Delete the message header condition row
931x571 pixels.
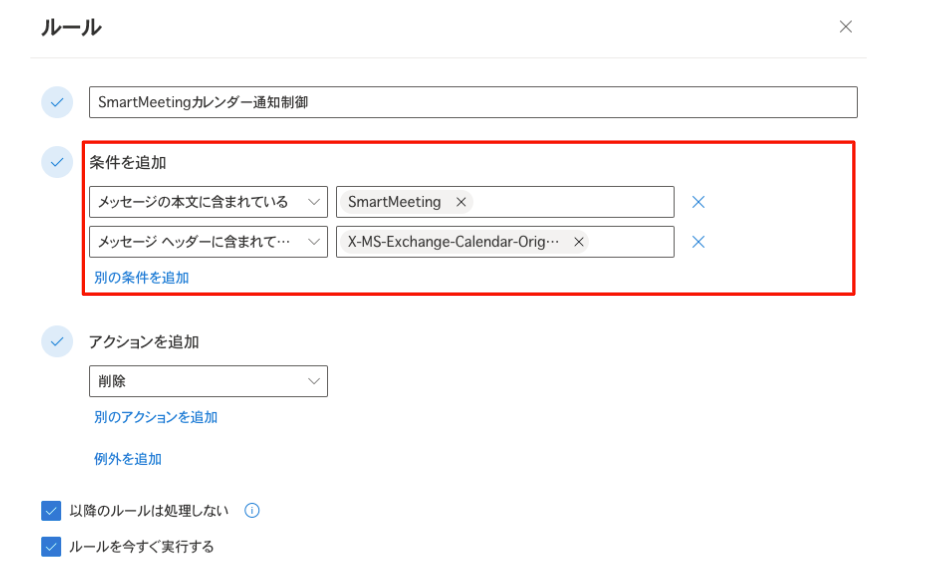(x=698, y=242)
